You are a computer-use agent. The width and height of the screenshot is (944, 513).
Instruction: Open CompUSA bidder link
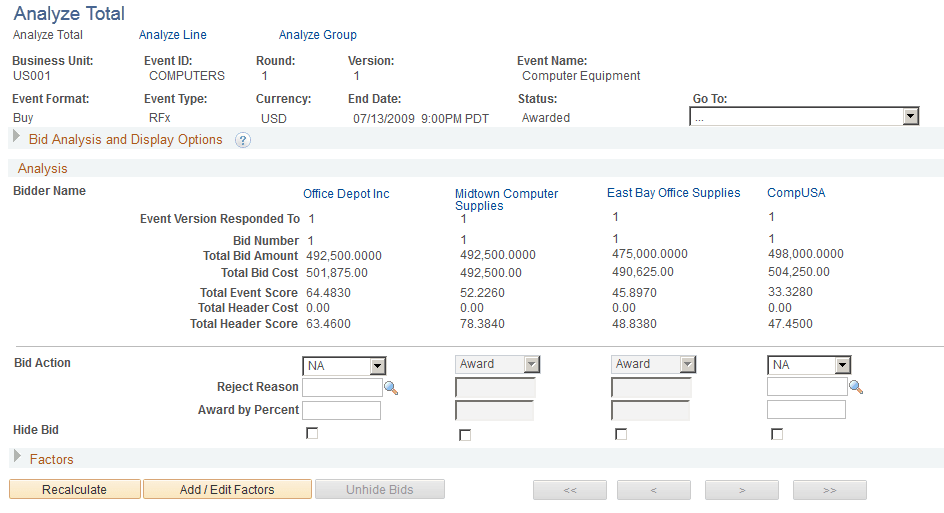pos(796,193)
